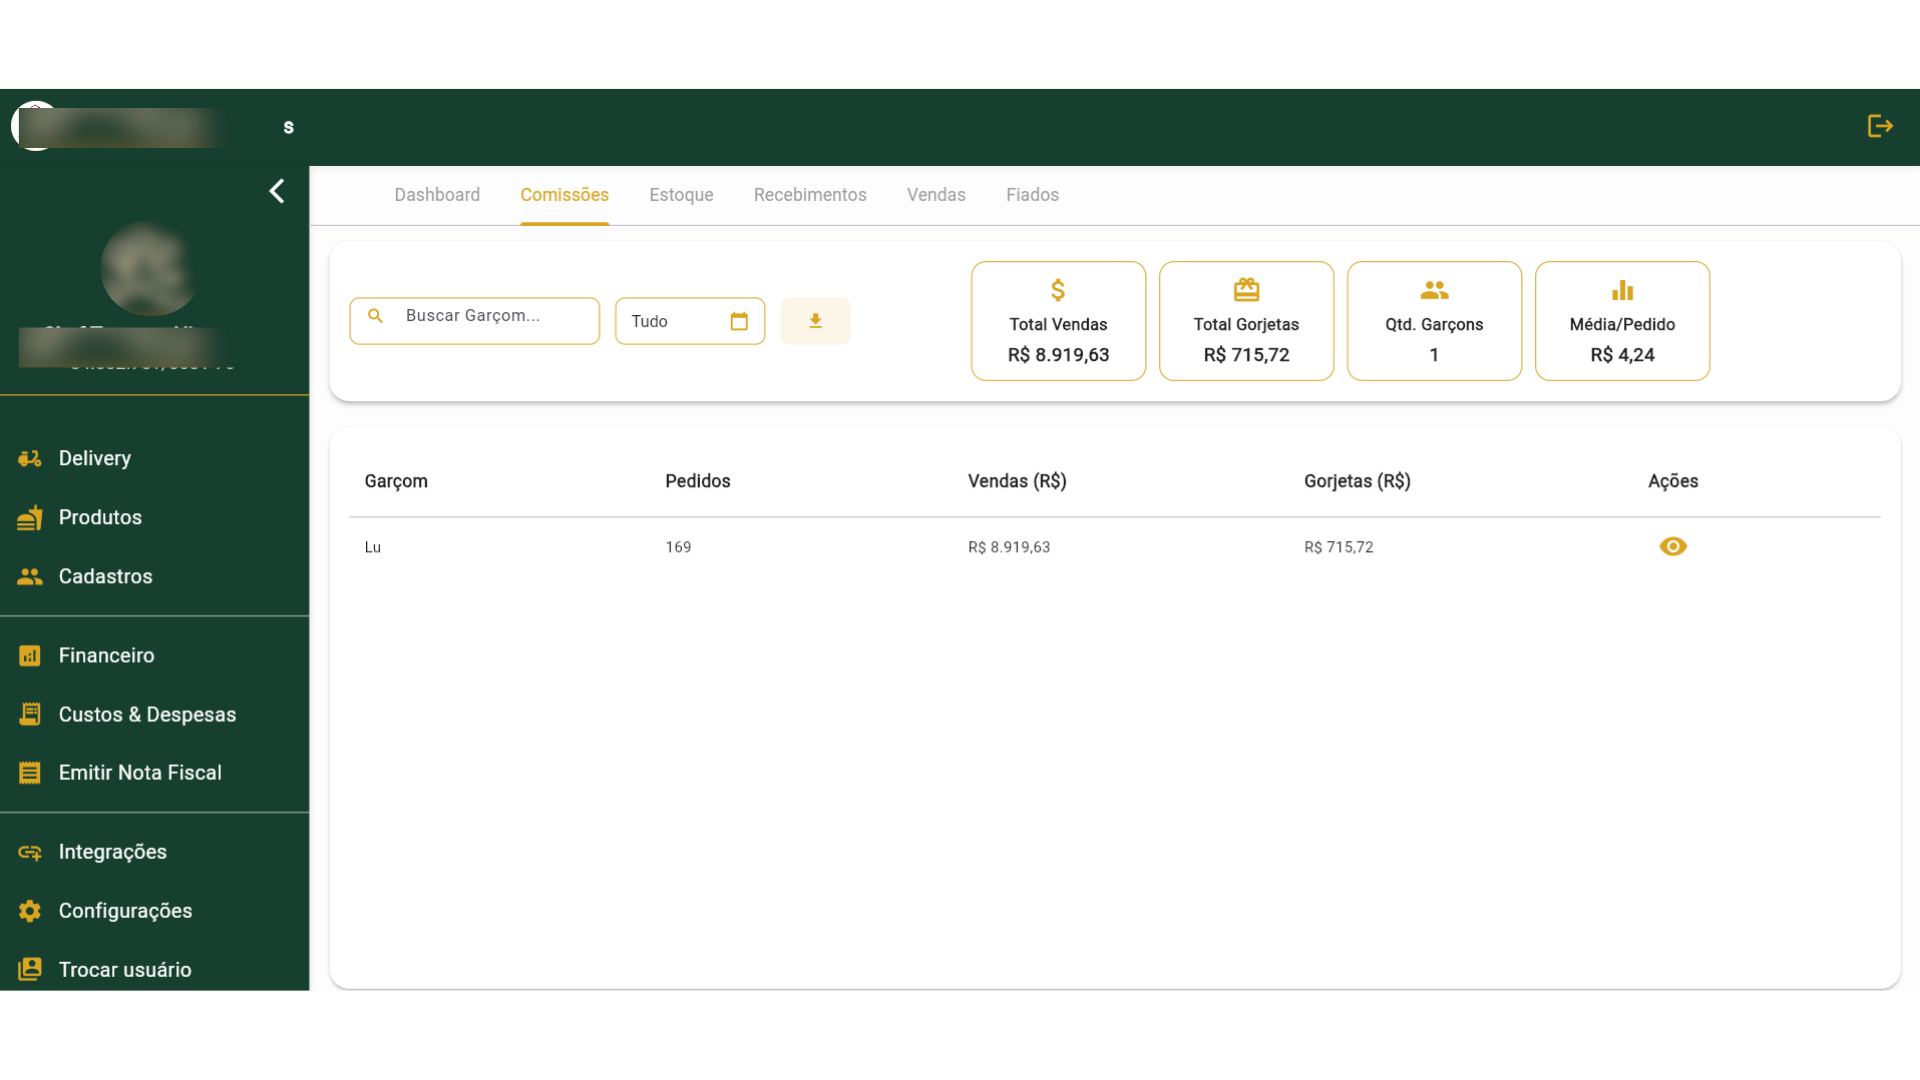This screenshot has width=1920, height=1080.
Task: Collapse the sidebar with the chevron arrow
Action: point(277,191)
